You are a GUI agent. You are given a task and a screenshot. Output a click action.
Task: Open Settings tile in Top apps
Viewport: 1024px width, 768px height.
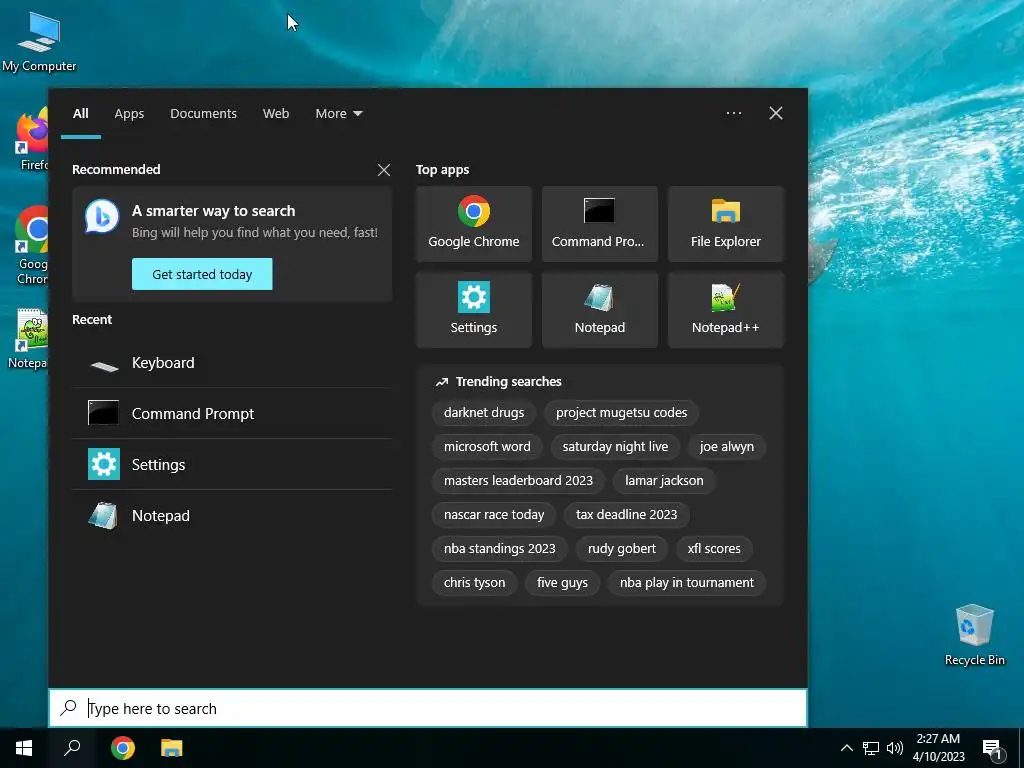tap(473, 310)
